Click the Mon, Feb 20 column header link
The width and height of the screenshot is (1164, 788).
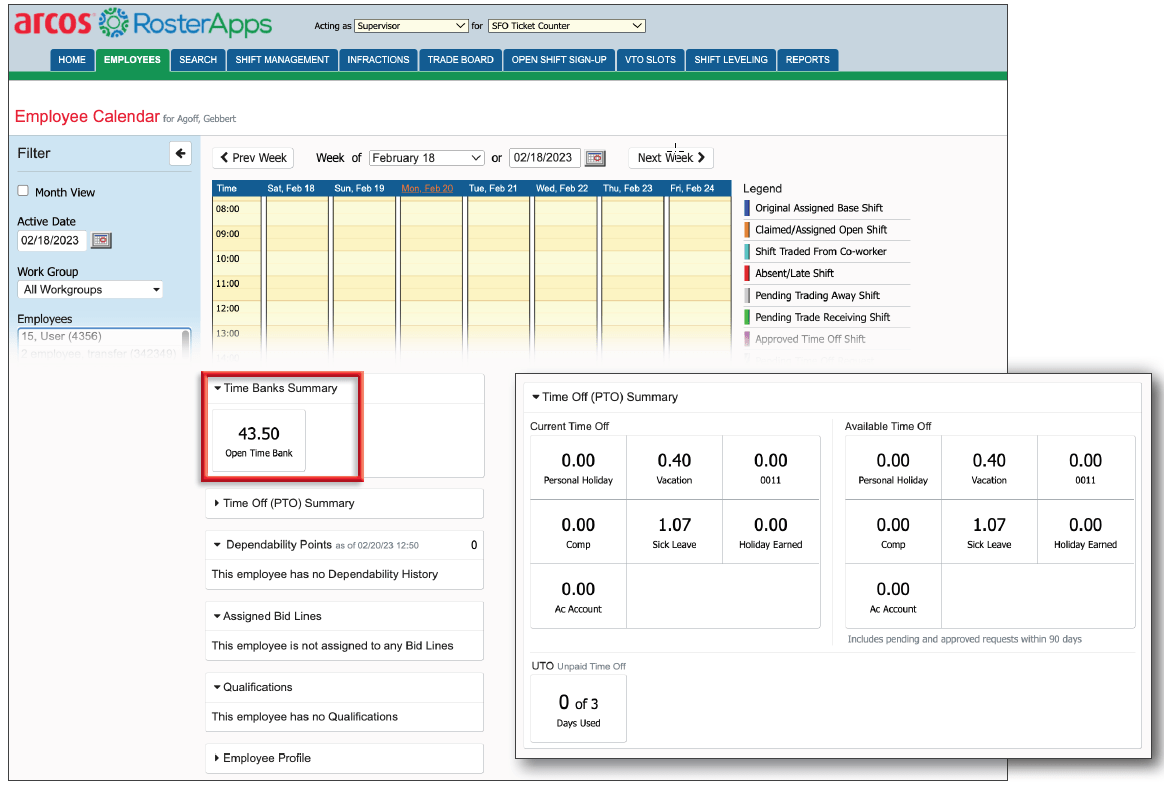(x=427, y=189)
